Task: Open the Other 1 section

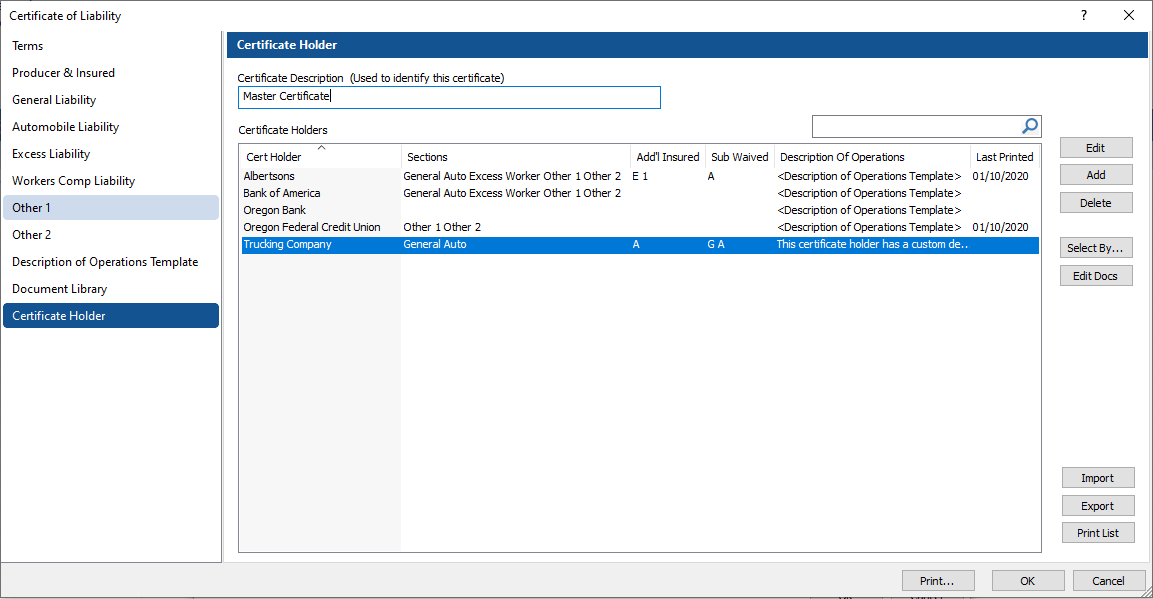Action: (111, 207)
